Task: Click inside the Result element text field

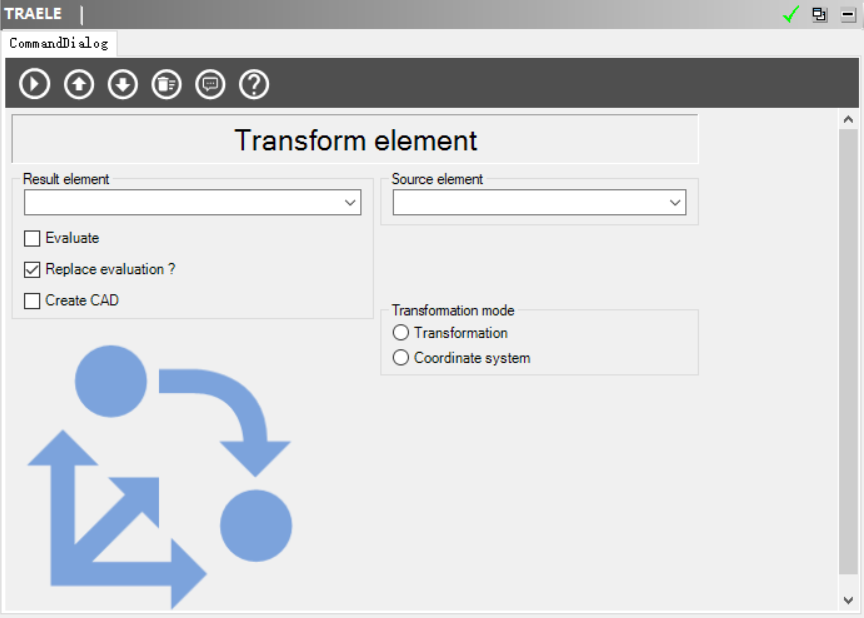Action: tap(182, 203)
